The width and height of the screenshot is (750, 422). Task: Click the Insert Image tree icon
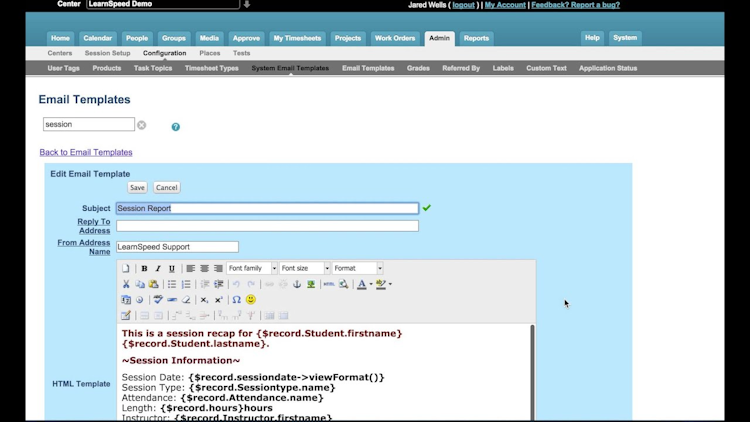(x=311, y=284)
